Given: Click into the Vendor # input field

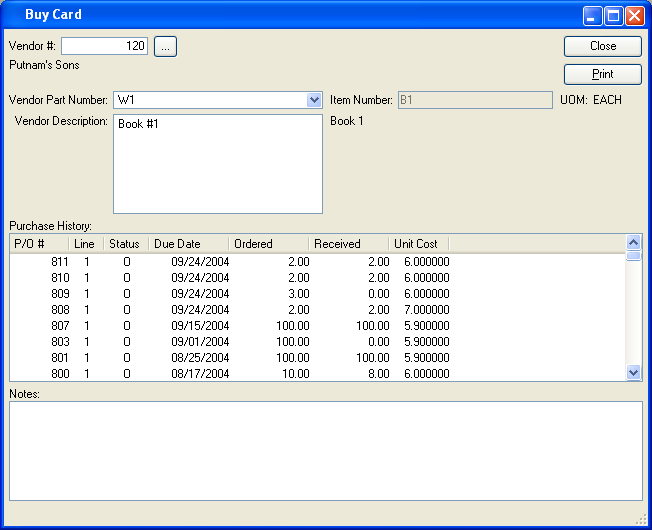Looking at the screenshot, I should click(x=105, y=46).
